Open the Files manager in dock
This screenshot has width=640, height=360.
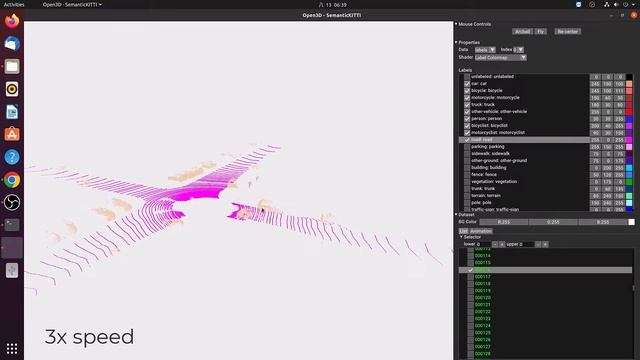(12, 66)
